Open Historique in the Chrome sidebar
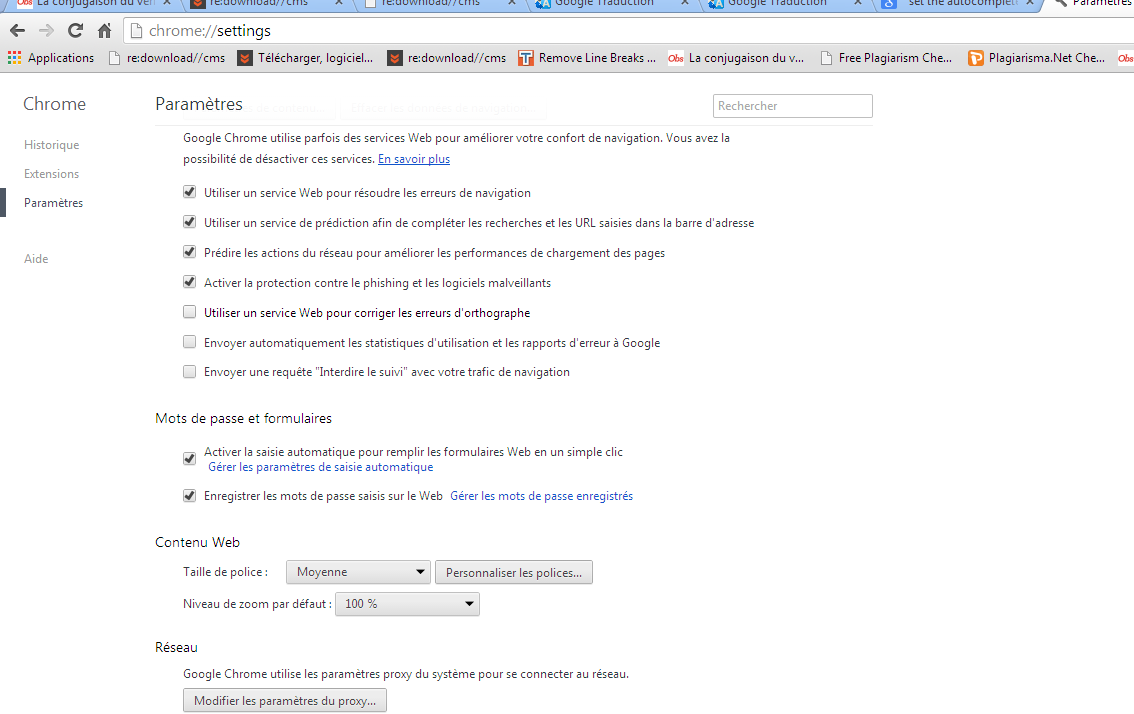This screenshot has width=1134, height=714. (x=51, y=145)
